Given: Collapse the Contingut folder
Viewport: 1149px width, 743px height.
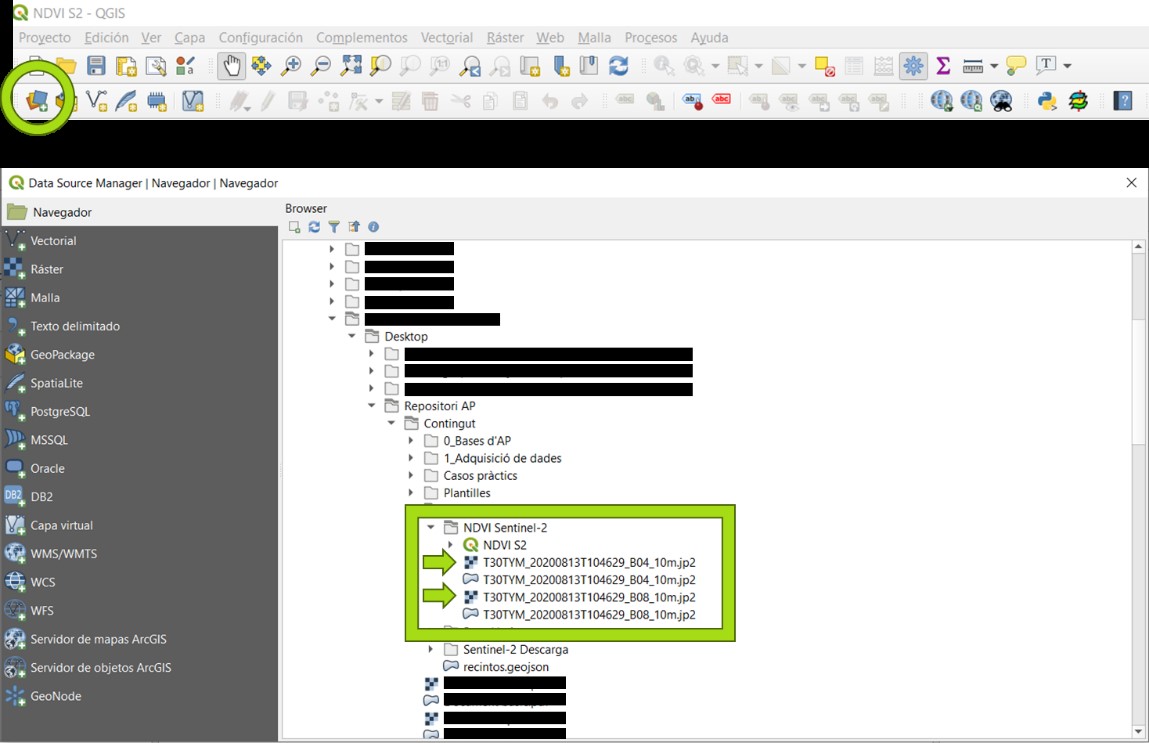Looking at the screenshot, I should click(x=391, y=423).
